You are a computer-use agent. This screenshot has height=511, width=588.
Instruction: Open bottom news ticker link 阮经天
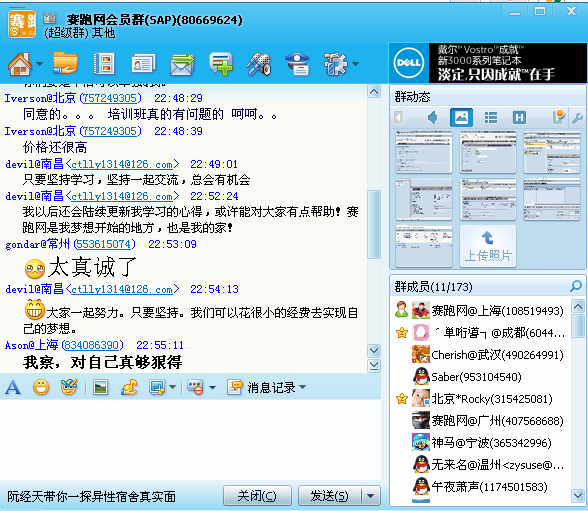pos(91,496)
